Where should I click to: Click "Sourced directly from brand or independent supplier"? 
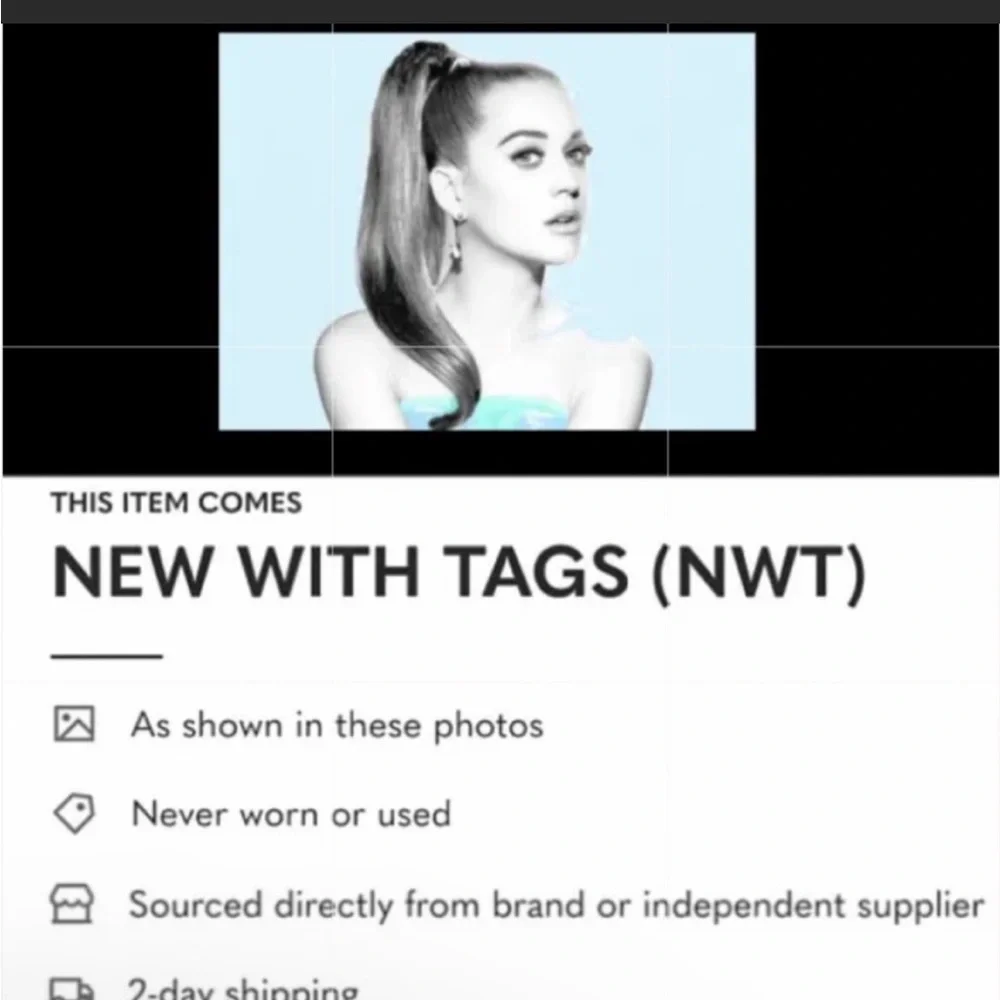coord(556,906)
